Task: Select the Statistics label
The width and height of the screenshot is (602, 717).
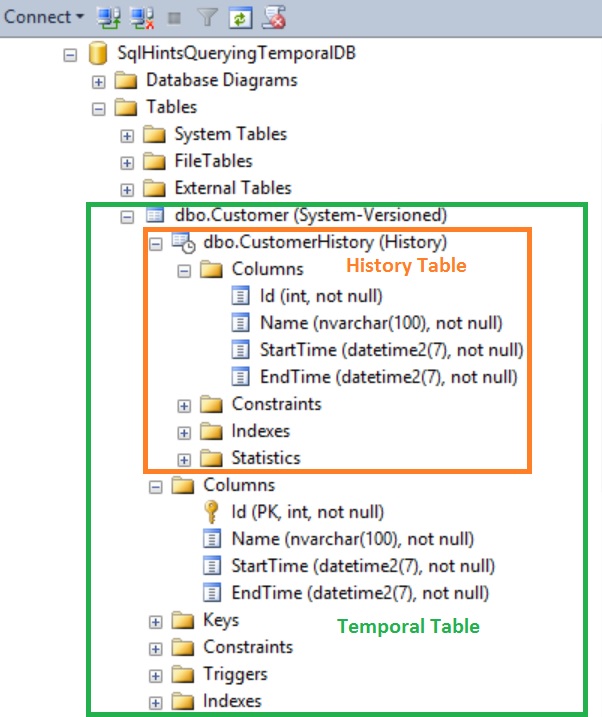Action: pos(266,458)
